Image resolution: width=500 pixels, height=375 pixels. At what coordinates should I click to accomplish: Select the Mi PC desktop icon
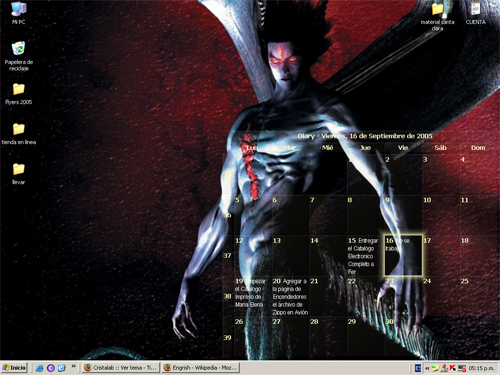[x=19, y=13]
